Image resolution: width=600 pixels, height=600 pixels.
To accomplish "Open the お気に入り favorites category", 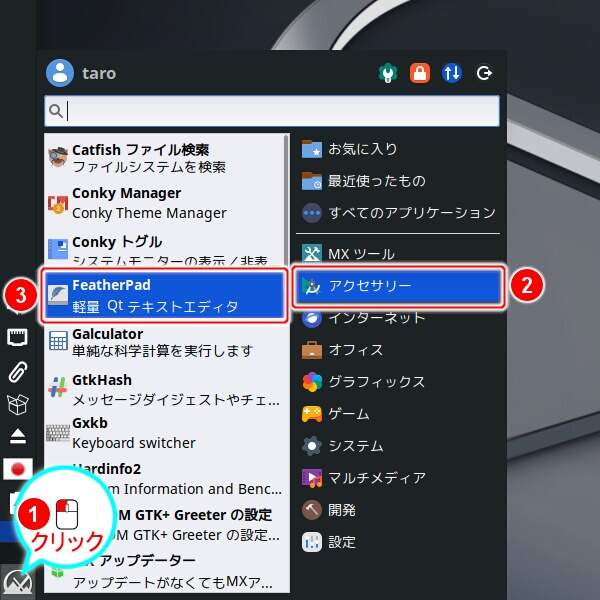I will (x=362, y=148).
